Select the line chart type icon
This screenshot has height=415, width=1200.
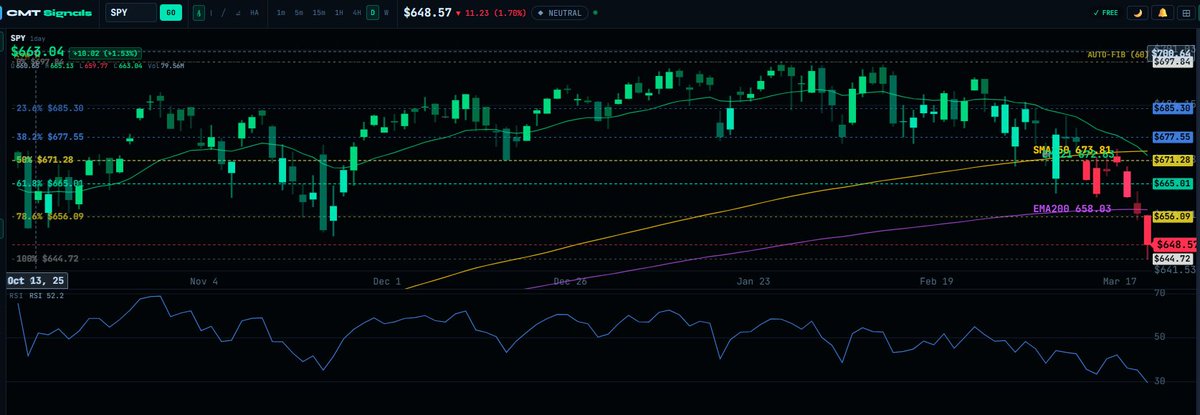click(223, 13)
